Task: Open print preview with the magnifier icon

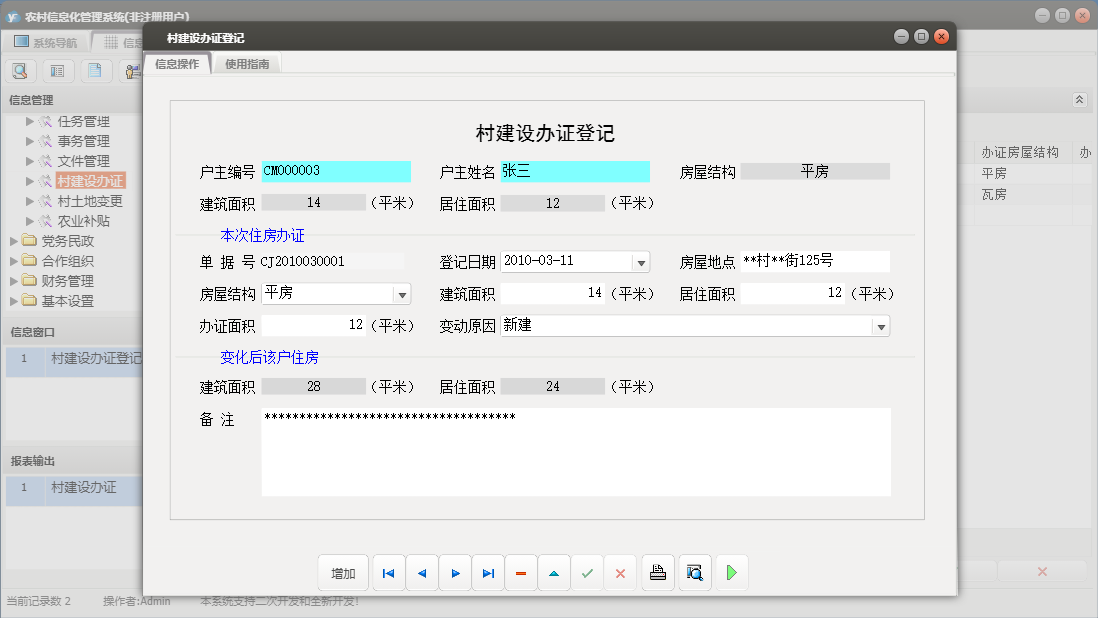Action: (x=694, y=572)
